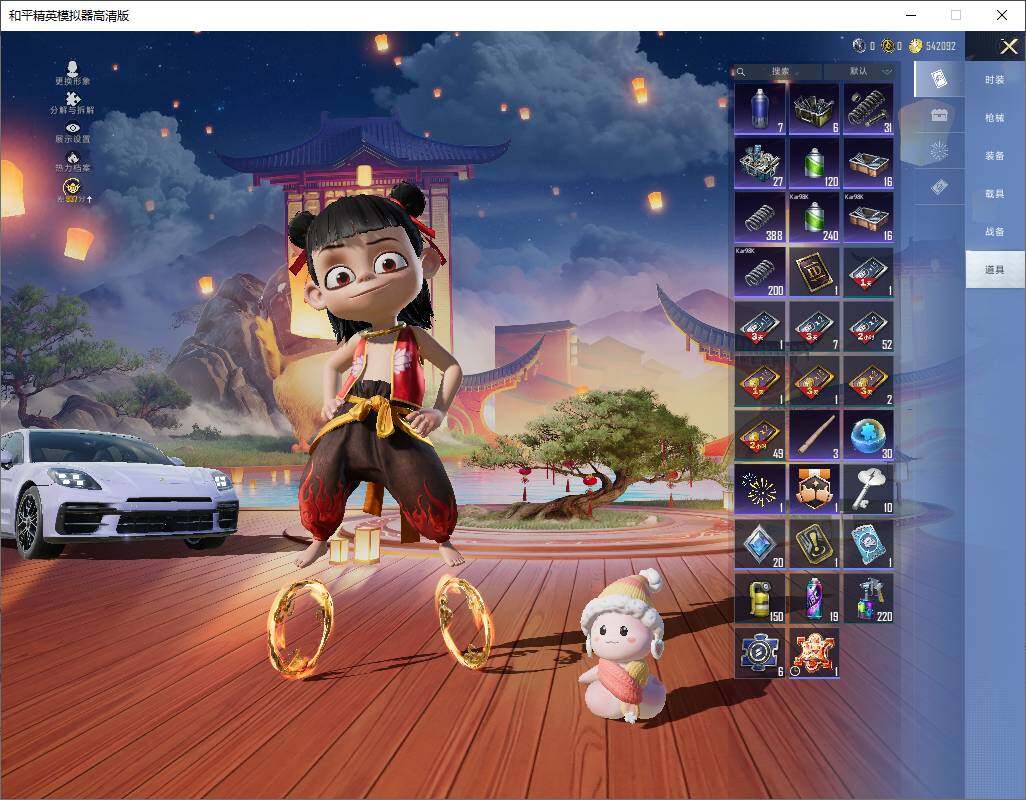1026x800 pixels.
Task: Select the exclamation mark card item
Action: pos(814,544)
